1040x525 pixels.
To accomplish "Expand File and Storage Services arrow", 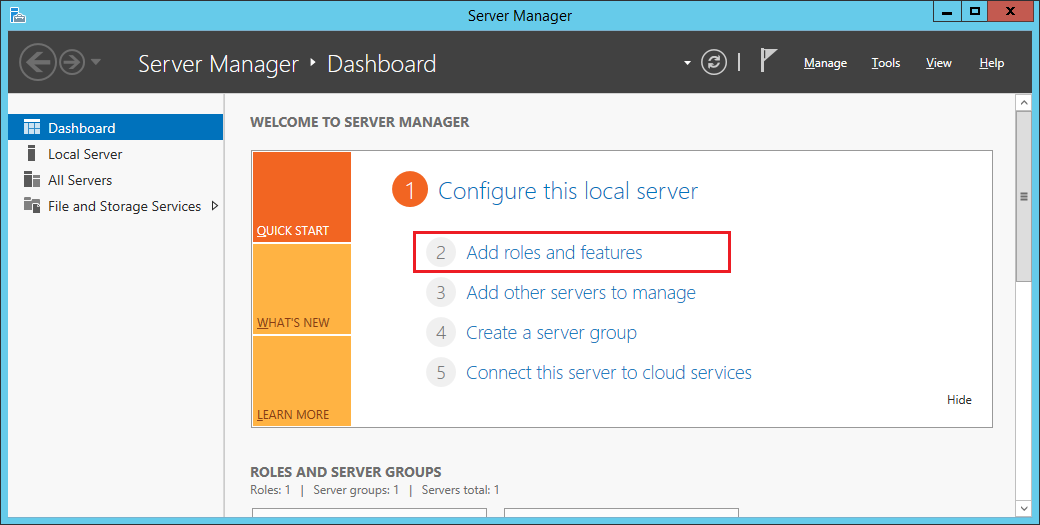I will pos(214,206).
